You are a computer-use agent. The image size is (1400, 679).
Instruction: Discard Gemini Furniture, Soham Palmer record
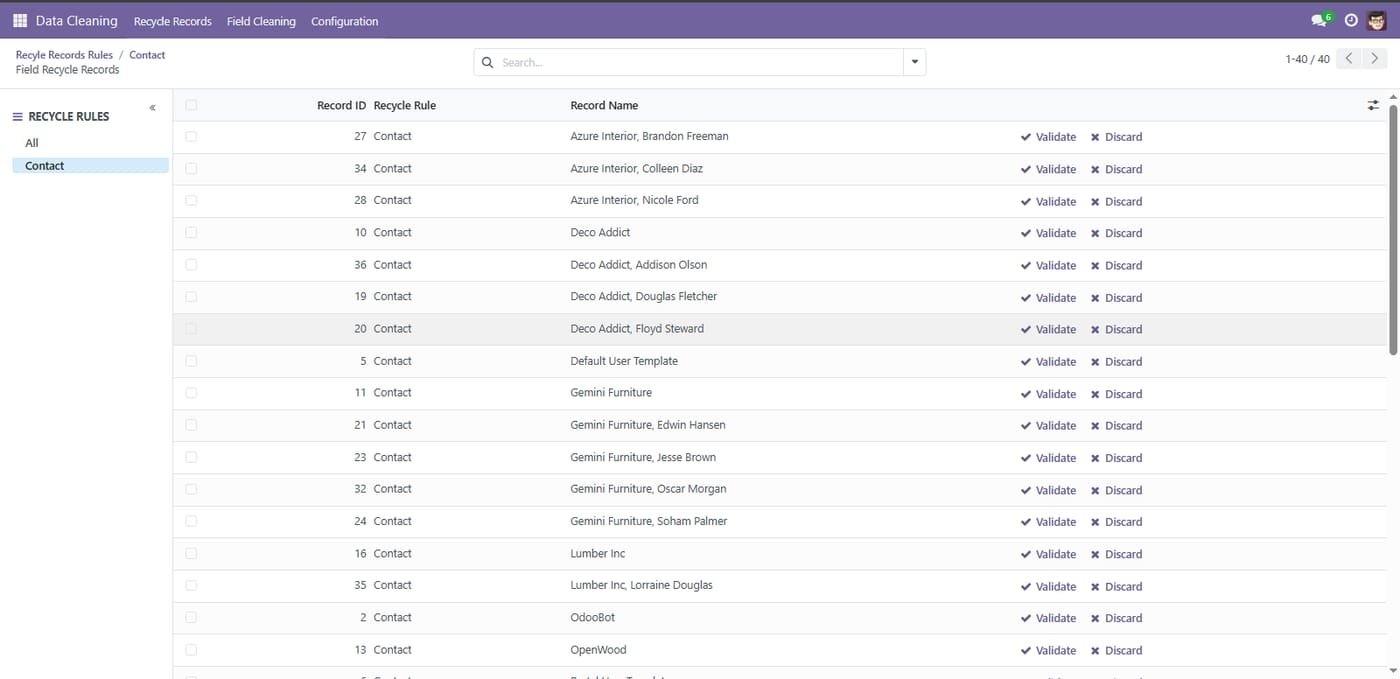(x=1116, y=522)
